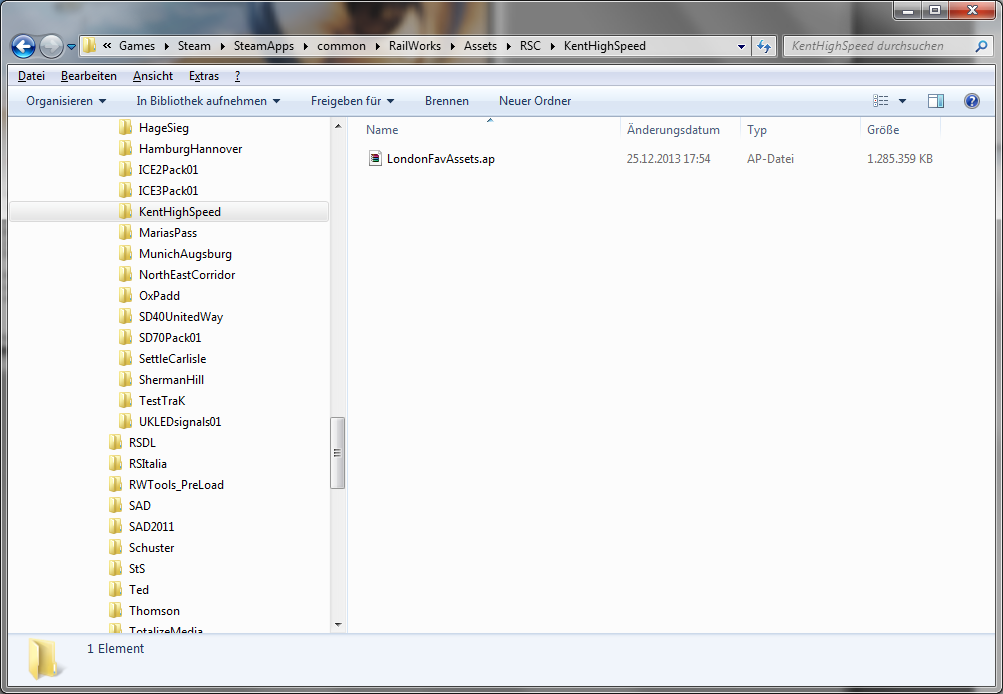Go back with the blue Back arrow

(x=24, y=46)
